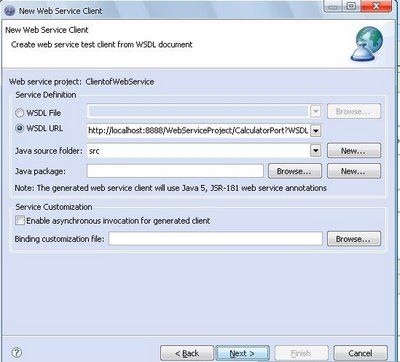Click 'Create web service test client' description text
Viewport: 400px width, 362px height.
tap(102, 44)
